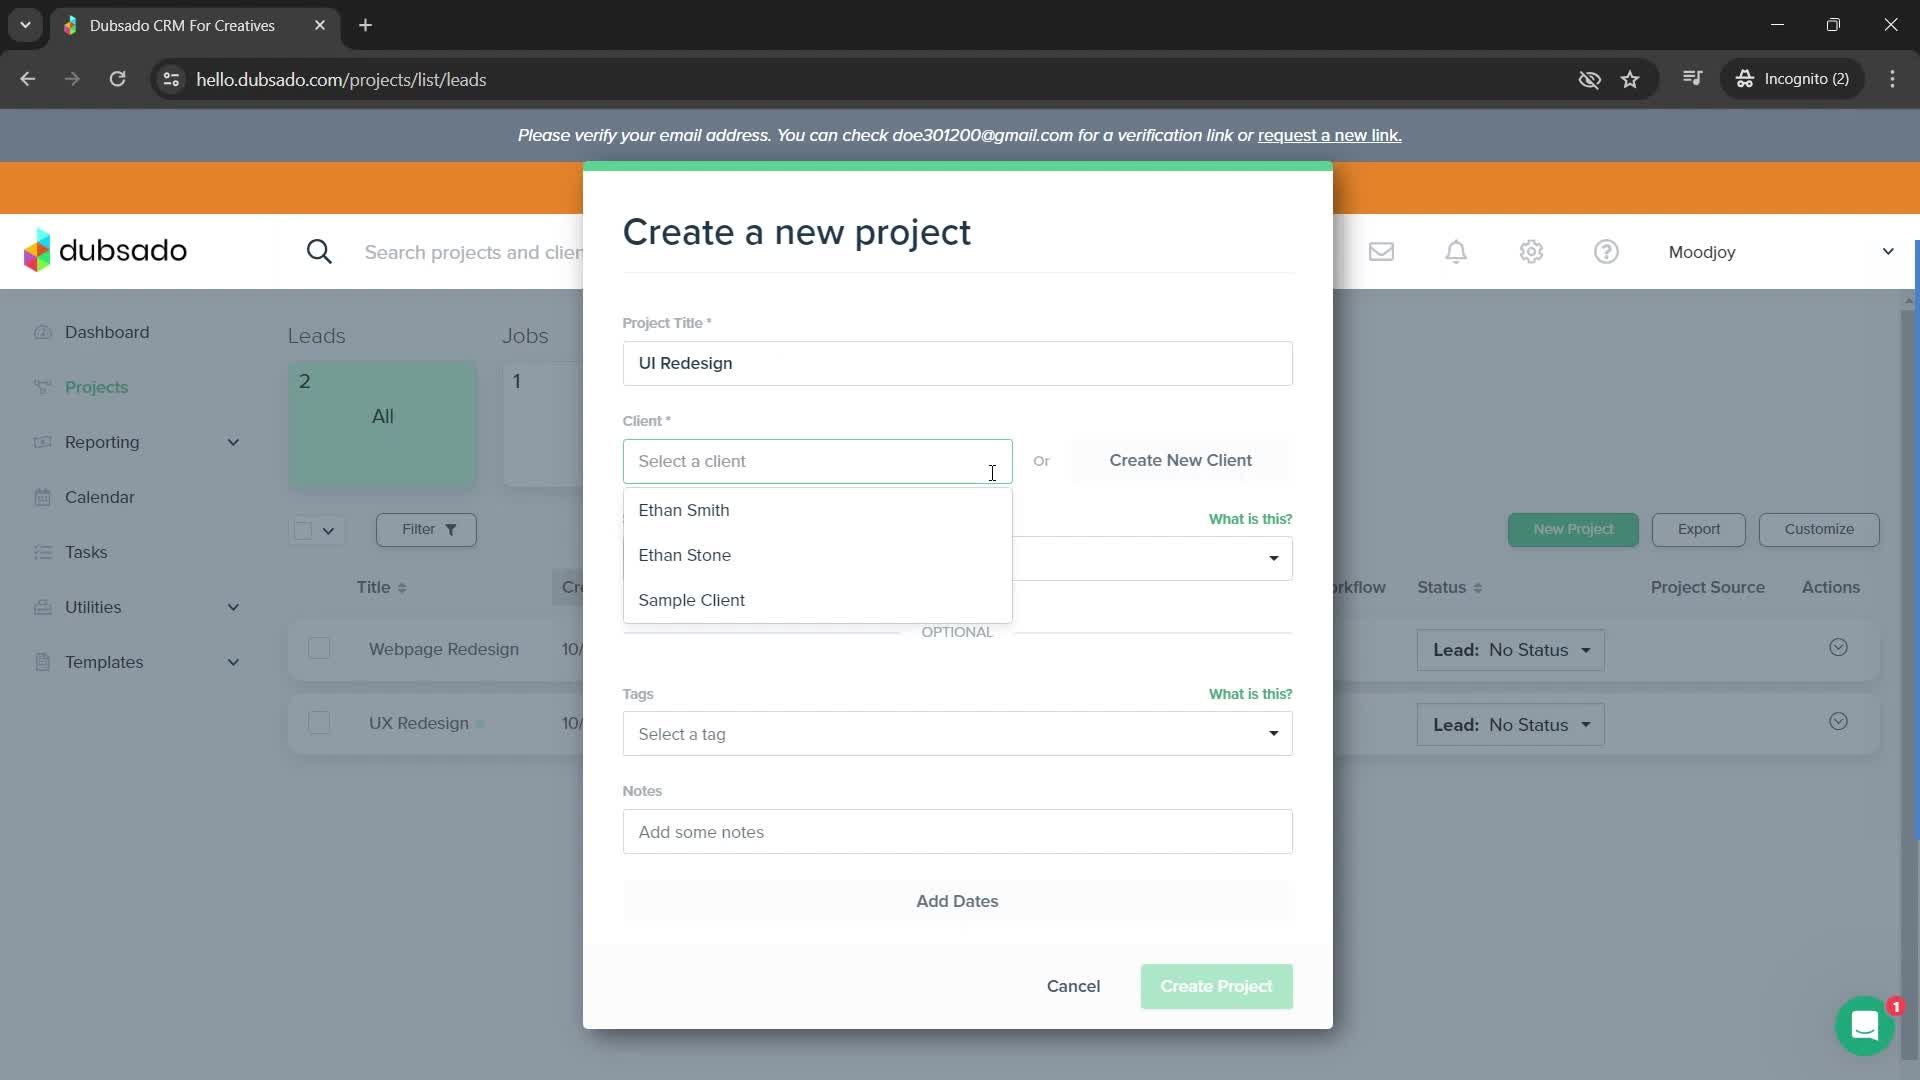Viewport: 1920px width, 1080px height.
Task: Click the Tasks sidebar icon
Action: pyautogui.click(x=42, y=552)
